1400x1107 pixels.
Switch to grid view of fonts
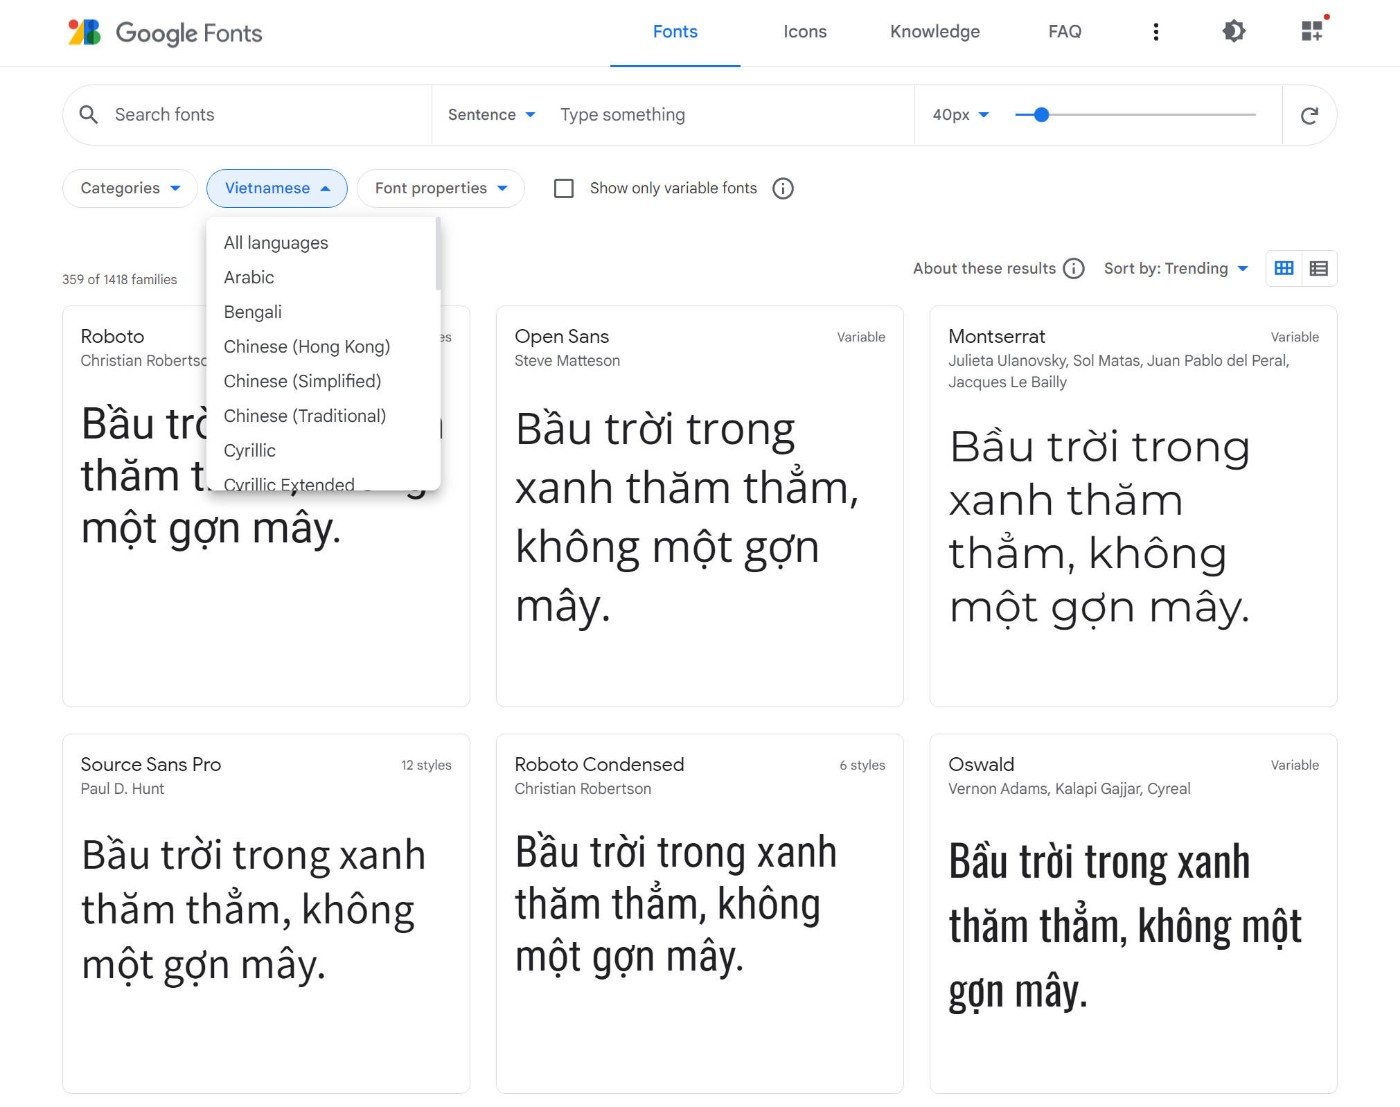[x=1284, y=268]
